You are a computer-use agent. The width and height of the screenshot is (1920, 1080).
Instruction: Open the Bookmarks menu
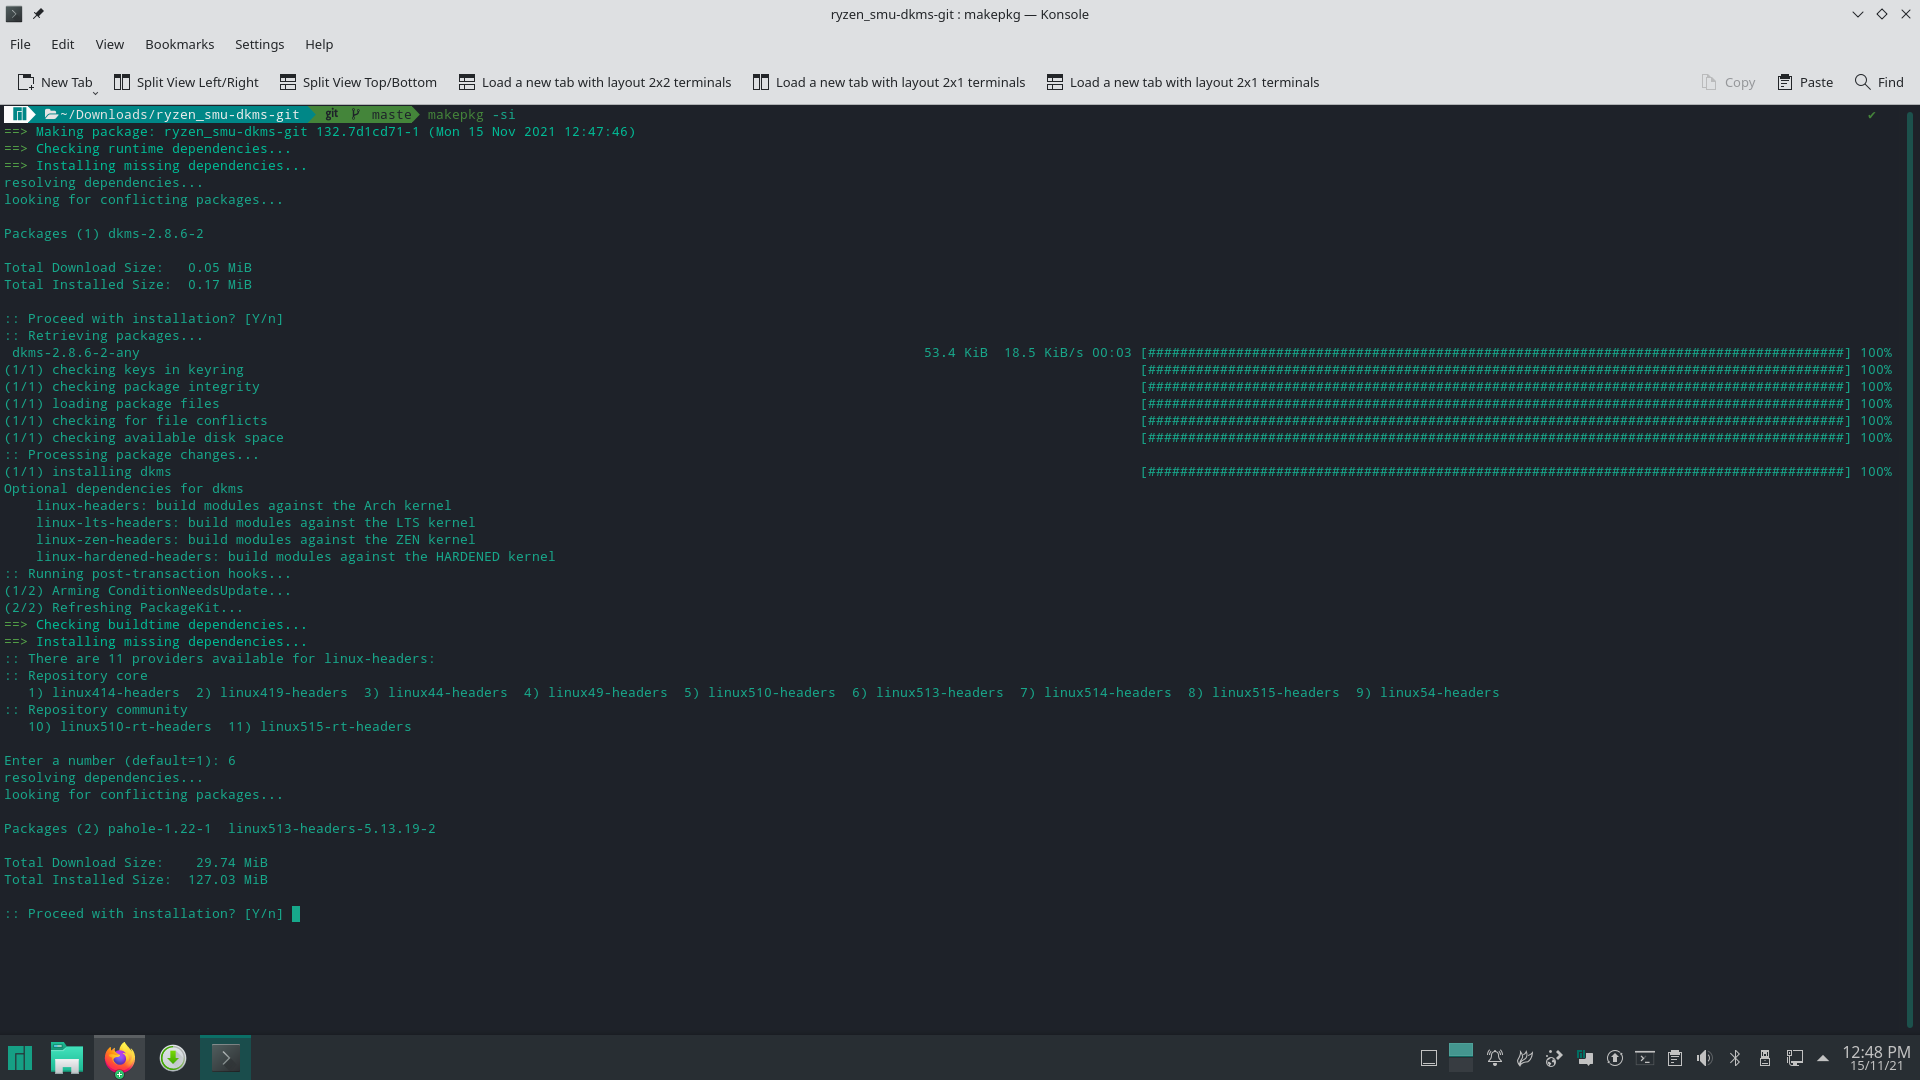[179, 44]
